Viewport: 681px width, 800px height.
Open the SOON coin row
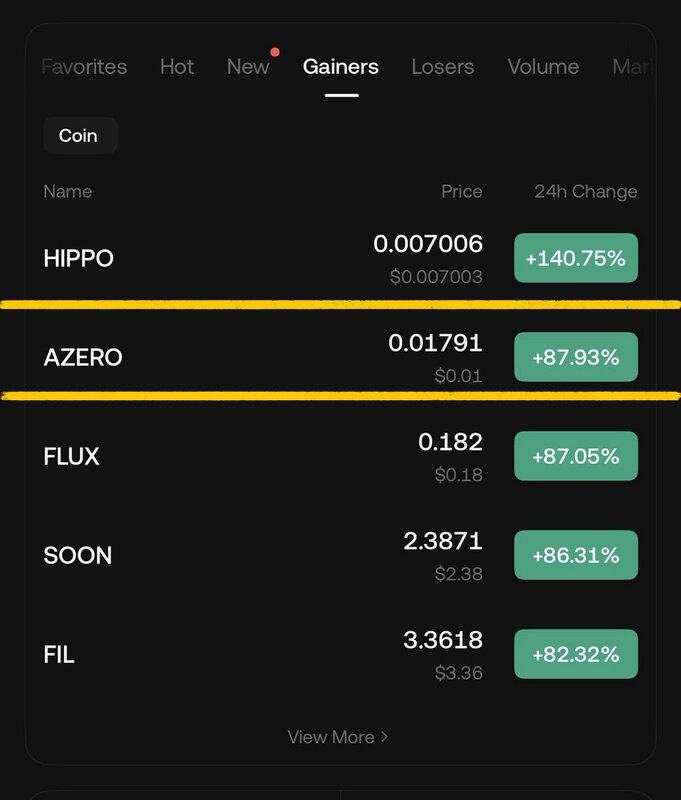[78, 555]
